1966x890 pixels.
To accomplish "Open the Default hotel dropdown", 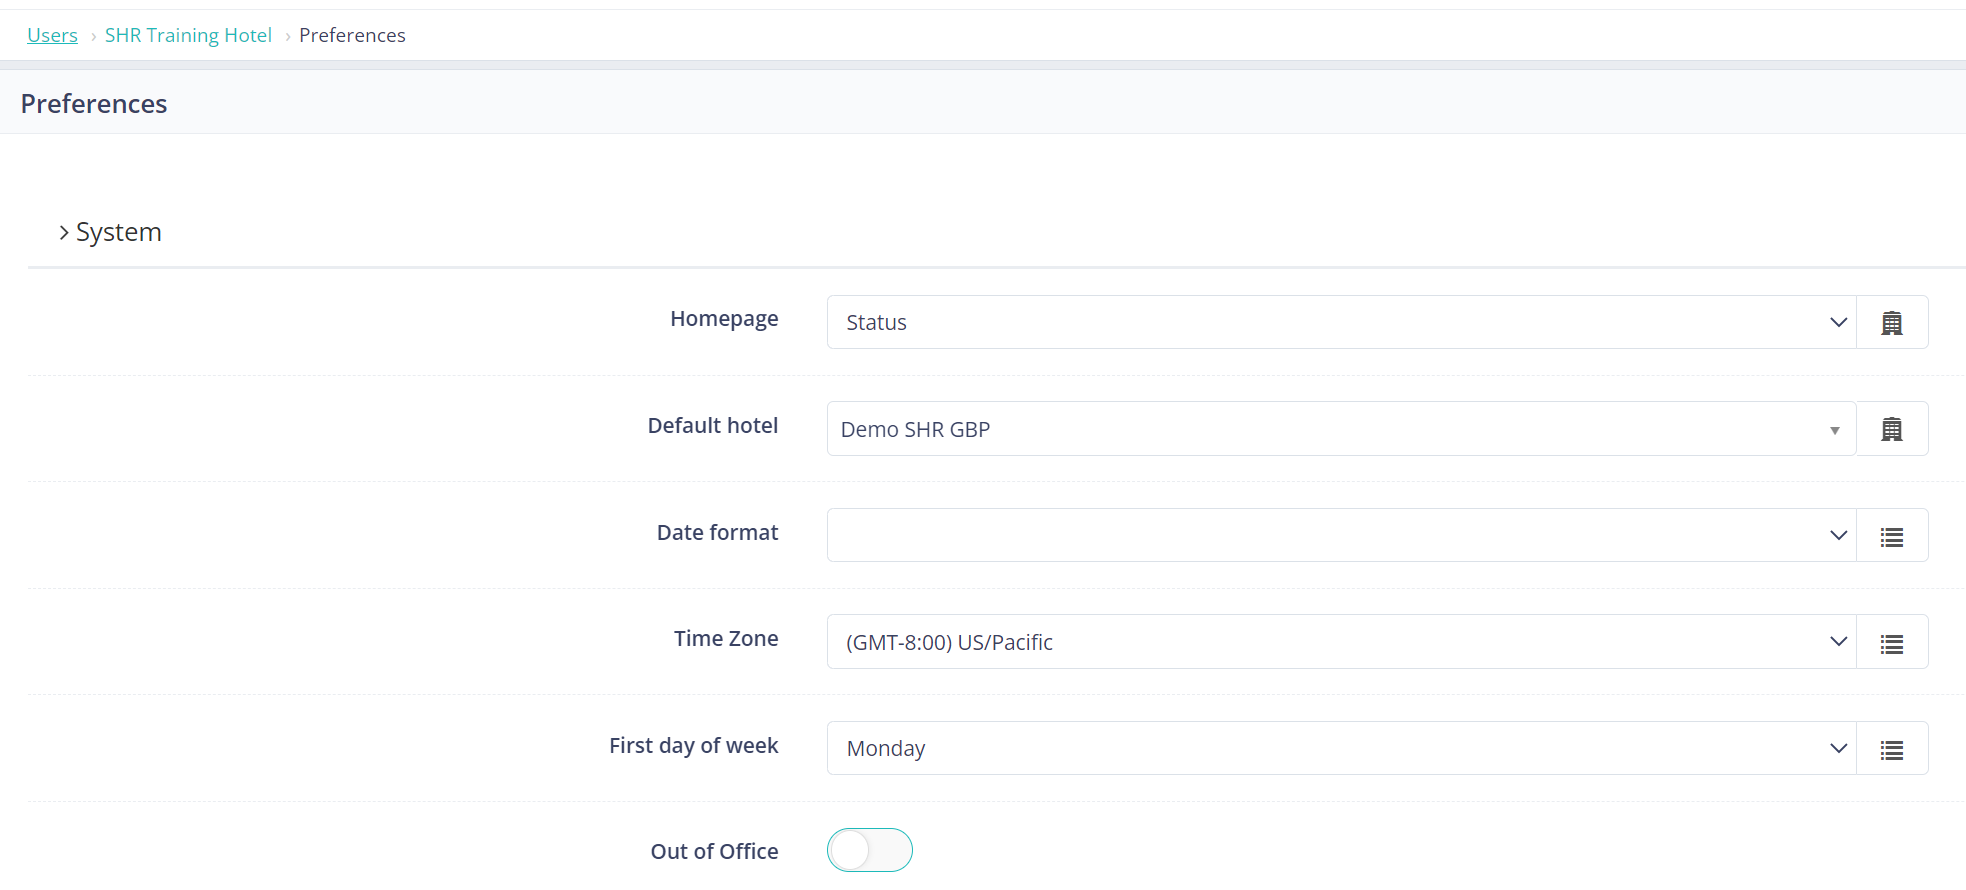I will 1342,429.
